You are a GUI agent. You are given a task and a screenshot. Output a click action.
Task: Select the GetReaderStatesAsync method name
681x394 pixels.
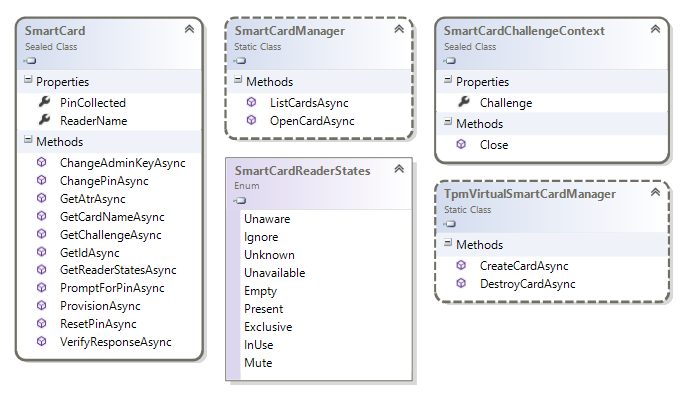pyautogui.click(x=118, y=270)
